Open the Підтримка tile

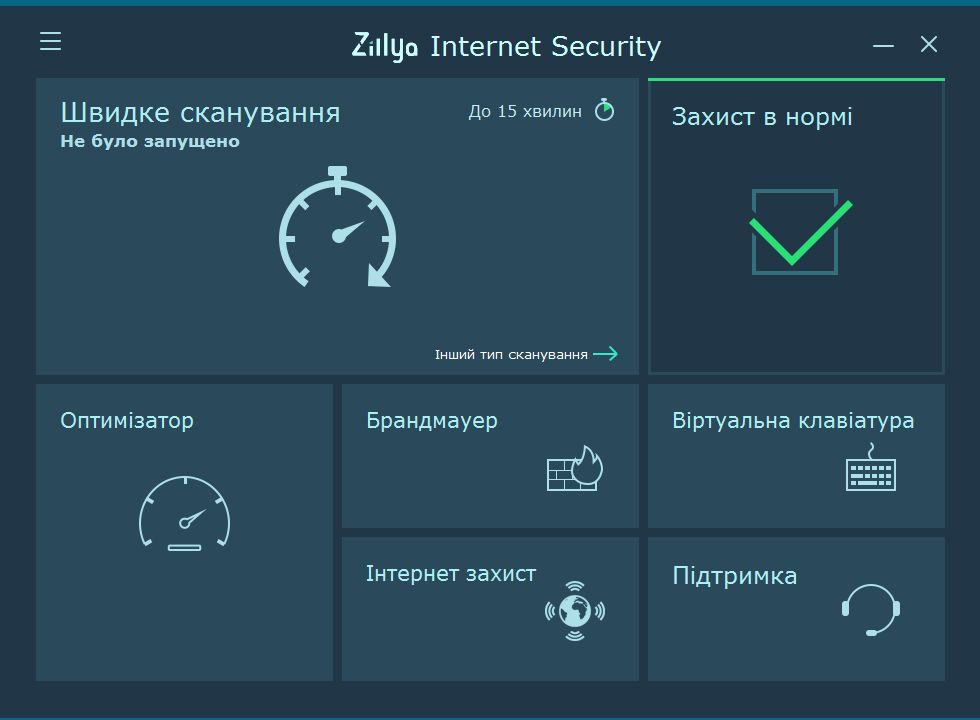tap(796, 609)
